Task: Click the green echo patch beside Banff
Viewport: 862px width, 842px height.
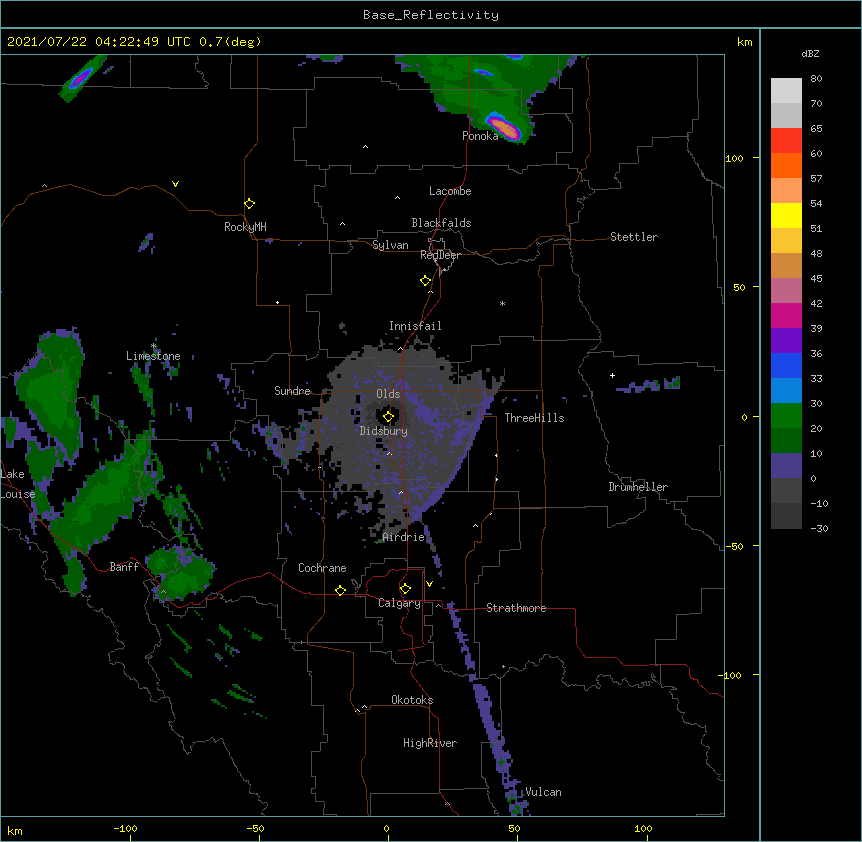Action: tap(180, 573)
